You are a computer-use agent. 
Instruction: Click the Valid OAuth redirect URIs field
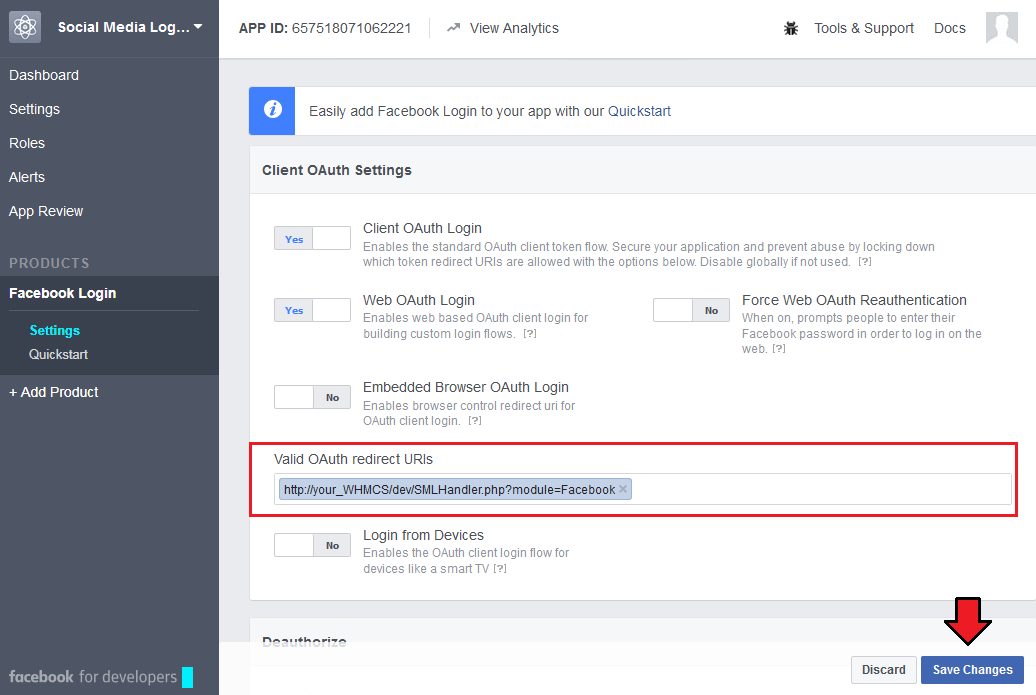click(x=642, y=489)
